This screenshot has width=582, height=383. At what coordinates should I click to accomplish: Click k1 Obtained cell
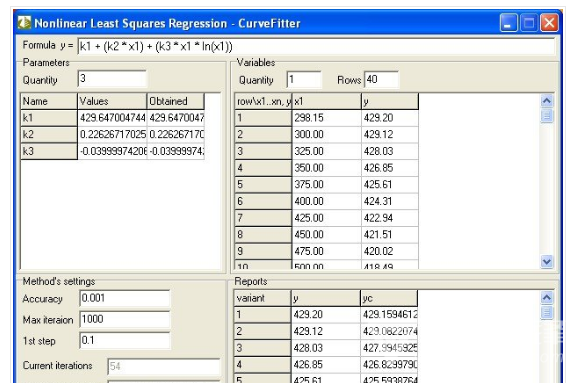click(176, 118)
